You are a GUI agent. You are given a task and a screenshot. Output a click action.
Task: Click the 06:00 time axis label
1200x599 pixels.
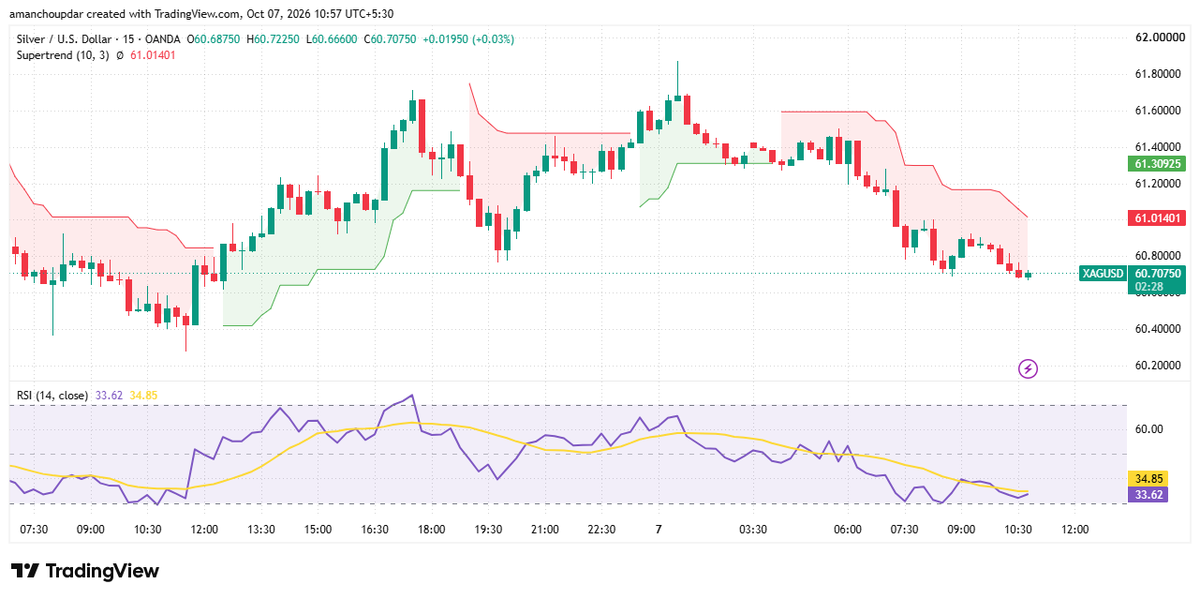(x=848, y=529)
